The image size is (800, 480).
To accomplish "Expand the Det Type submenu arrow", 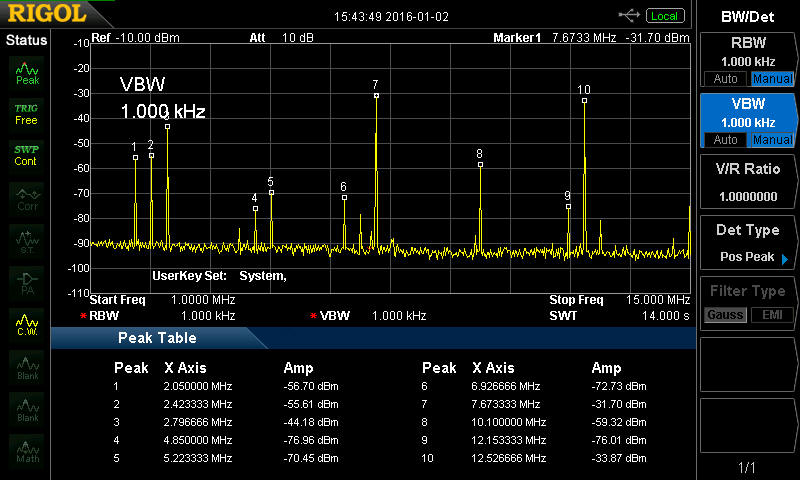I will (x=785, y=258).
